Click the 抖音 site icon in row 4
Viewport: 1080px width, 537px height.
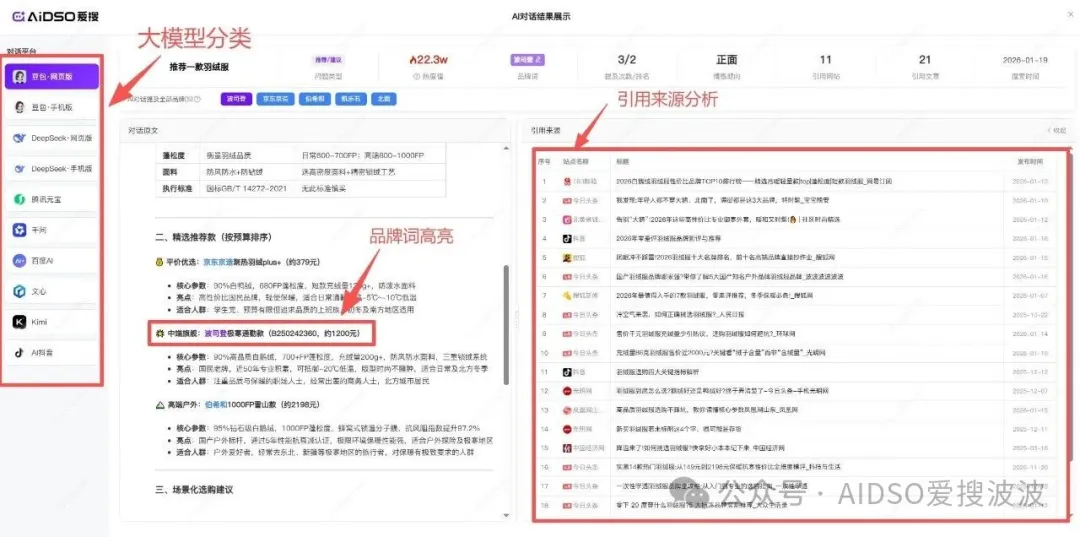pyautogui.click(x=568, y=238)
